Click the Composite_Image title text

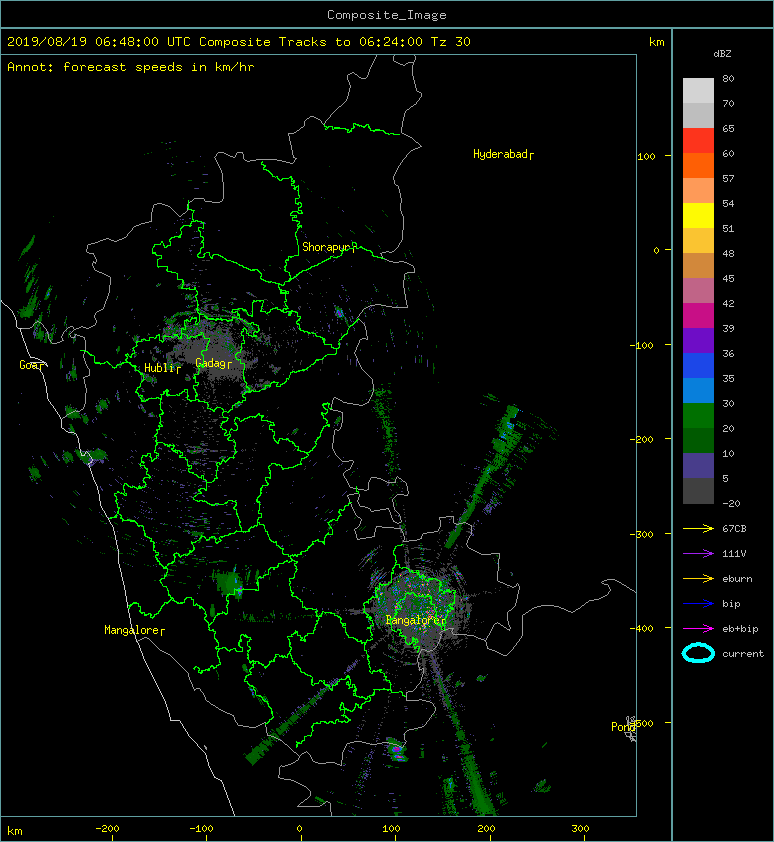[x=387, y=15]
